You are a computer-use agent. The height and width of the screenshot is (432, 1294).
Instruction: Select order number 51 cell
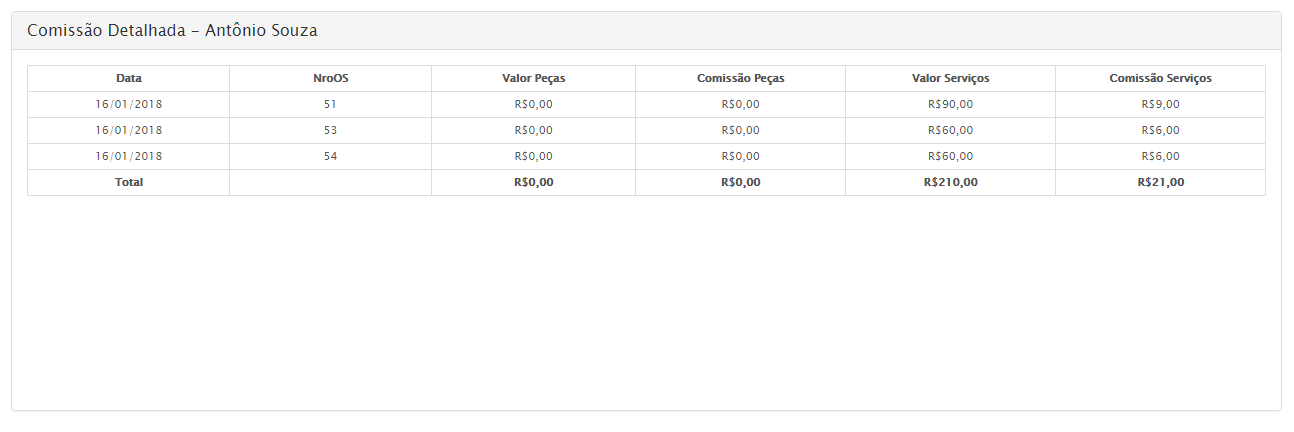coord(330,104)
